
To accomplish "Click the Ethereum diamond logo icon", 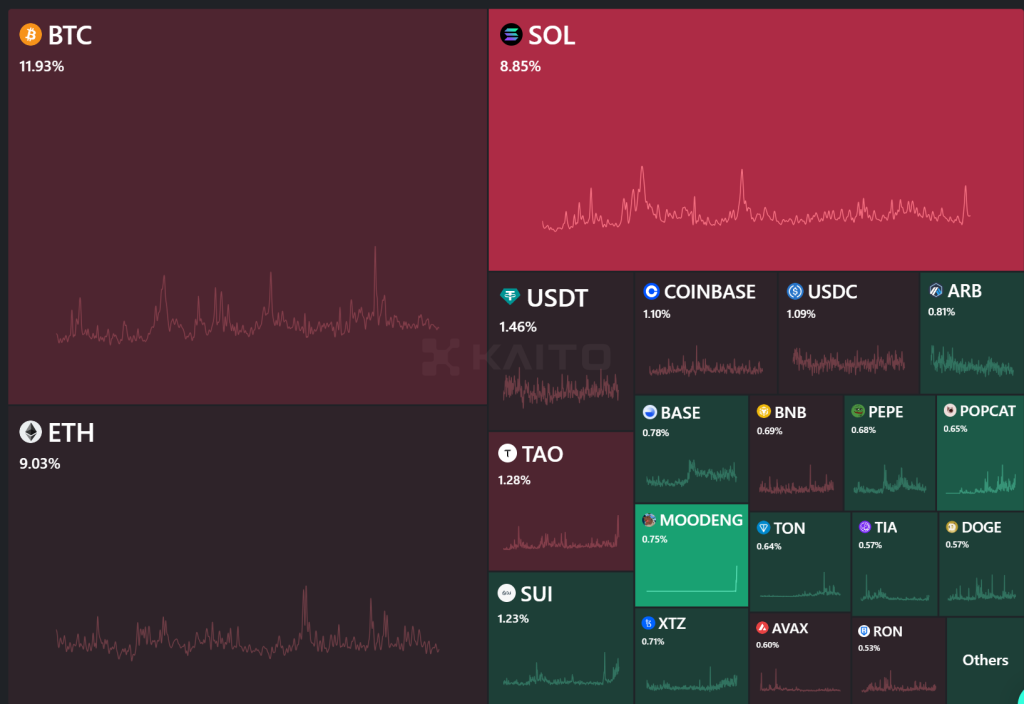I will (31, 432).
